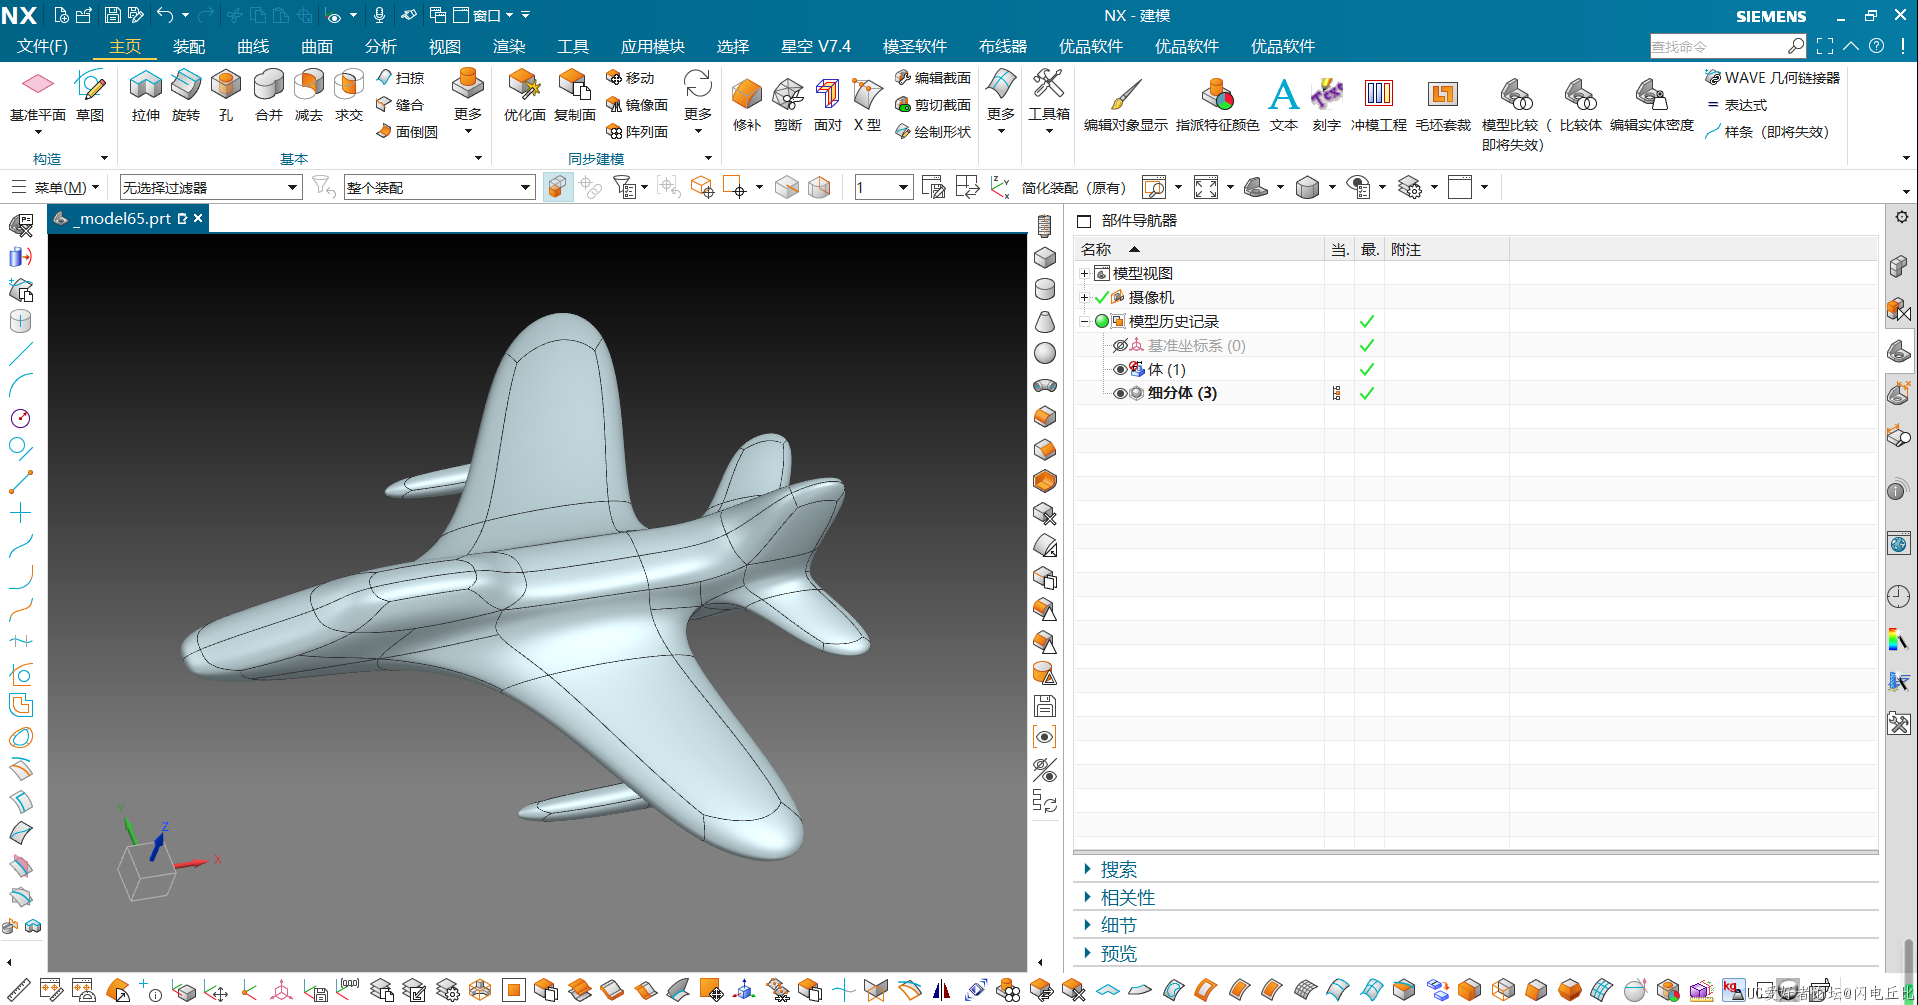Click the 毛坯套裁 blank nesting tool
Image resolution: width=1918 pixels, height=1005 pixels.
[x=1443, y=105]
